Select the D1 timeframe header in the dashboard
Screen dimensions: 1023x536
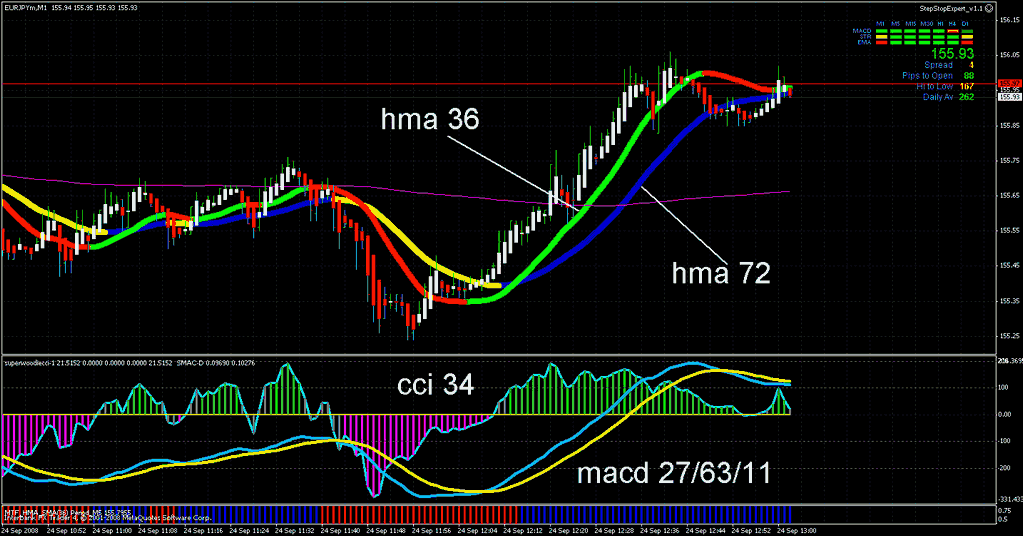(x=965, y=23)
